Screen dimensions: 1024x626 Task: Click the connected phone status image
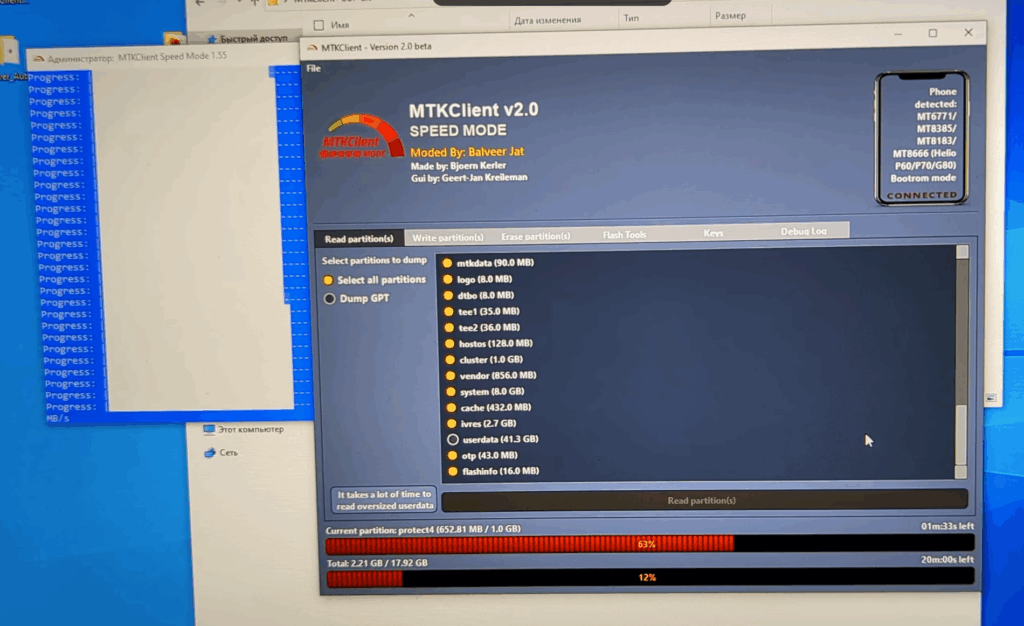point(921,138)
